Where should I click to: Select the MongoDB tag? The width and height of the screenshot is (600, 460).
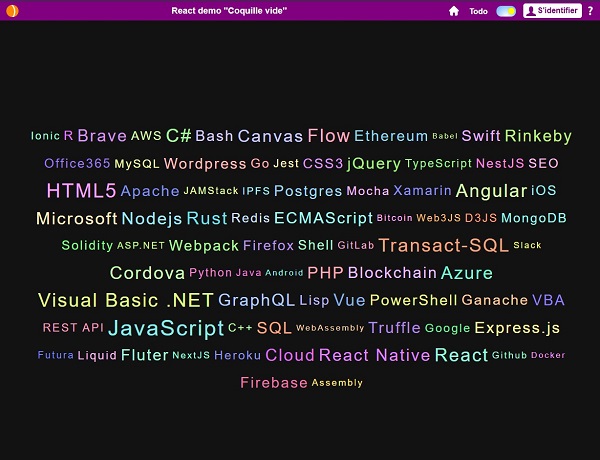tap(533, 218)
